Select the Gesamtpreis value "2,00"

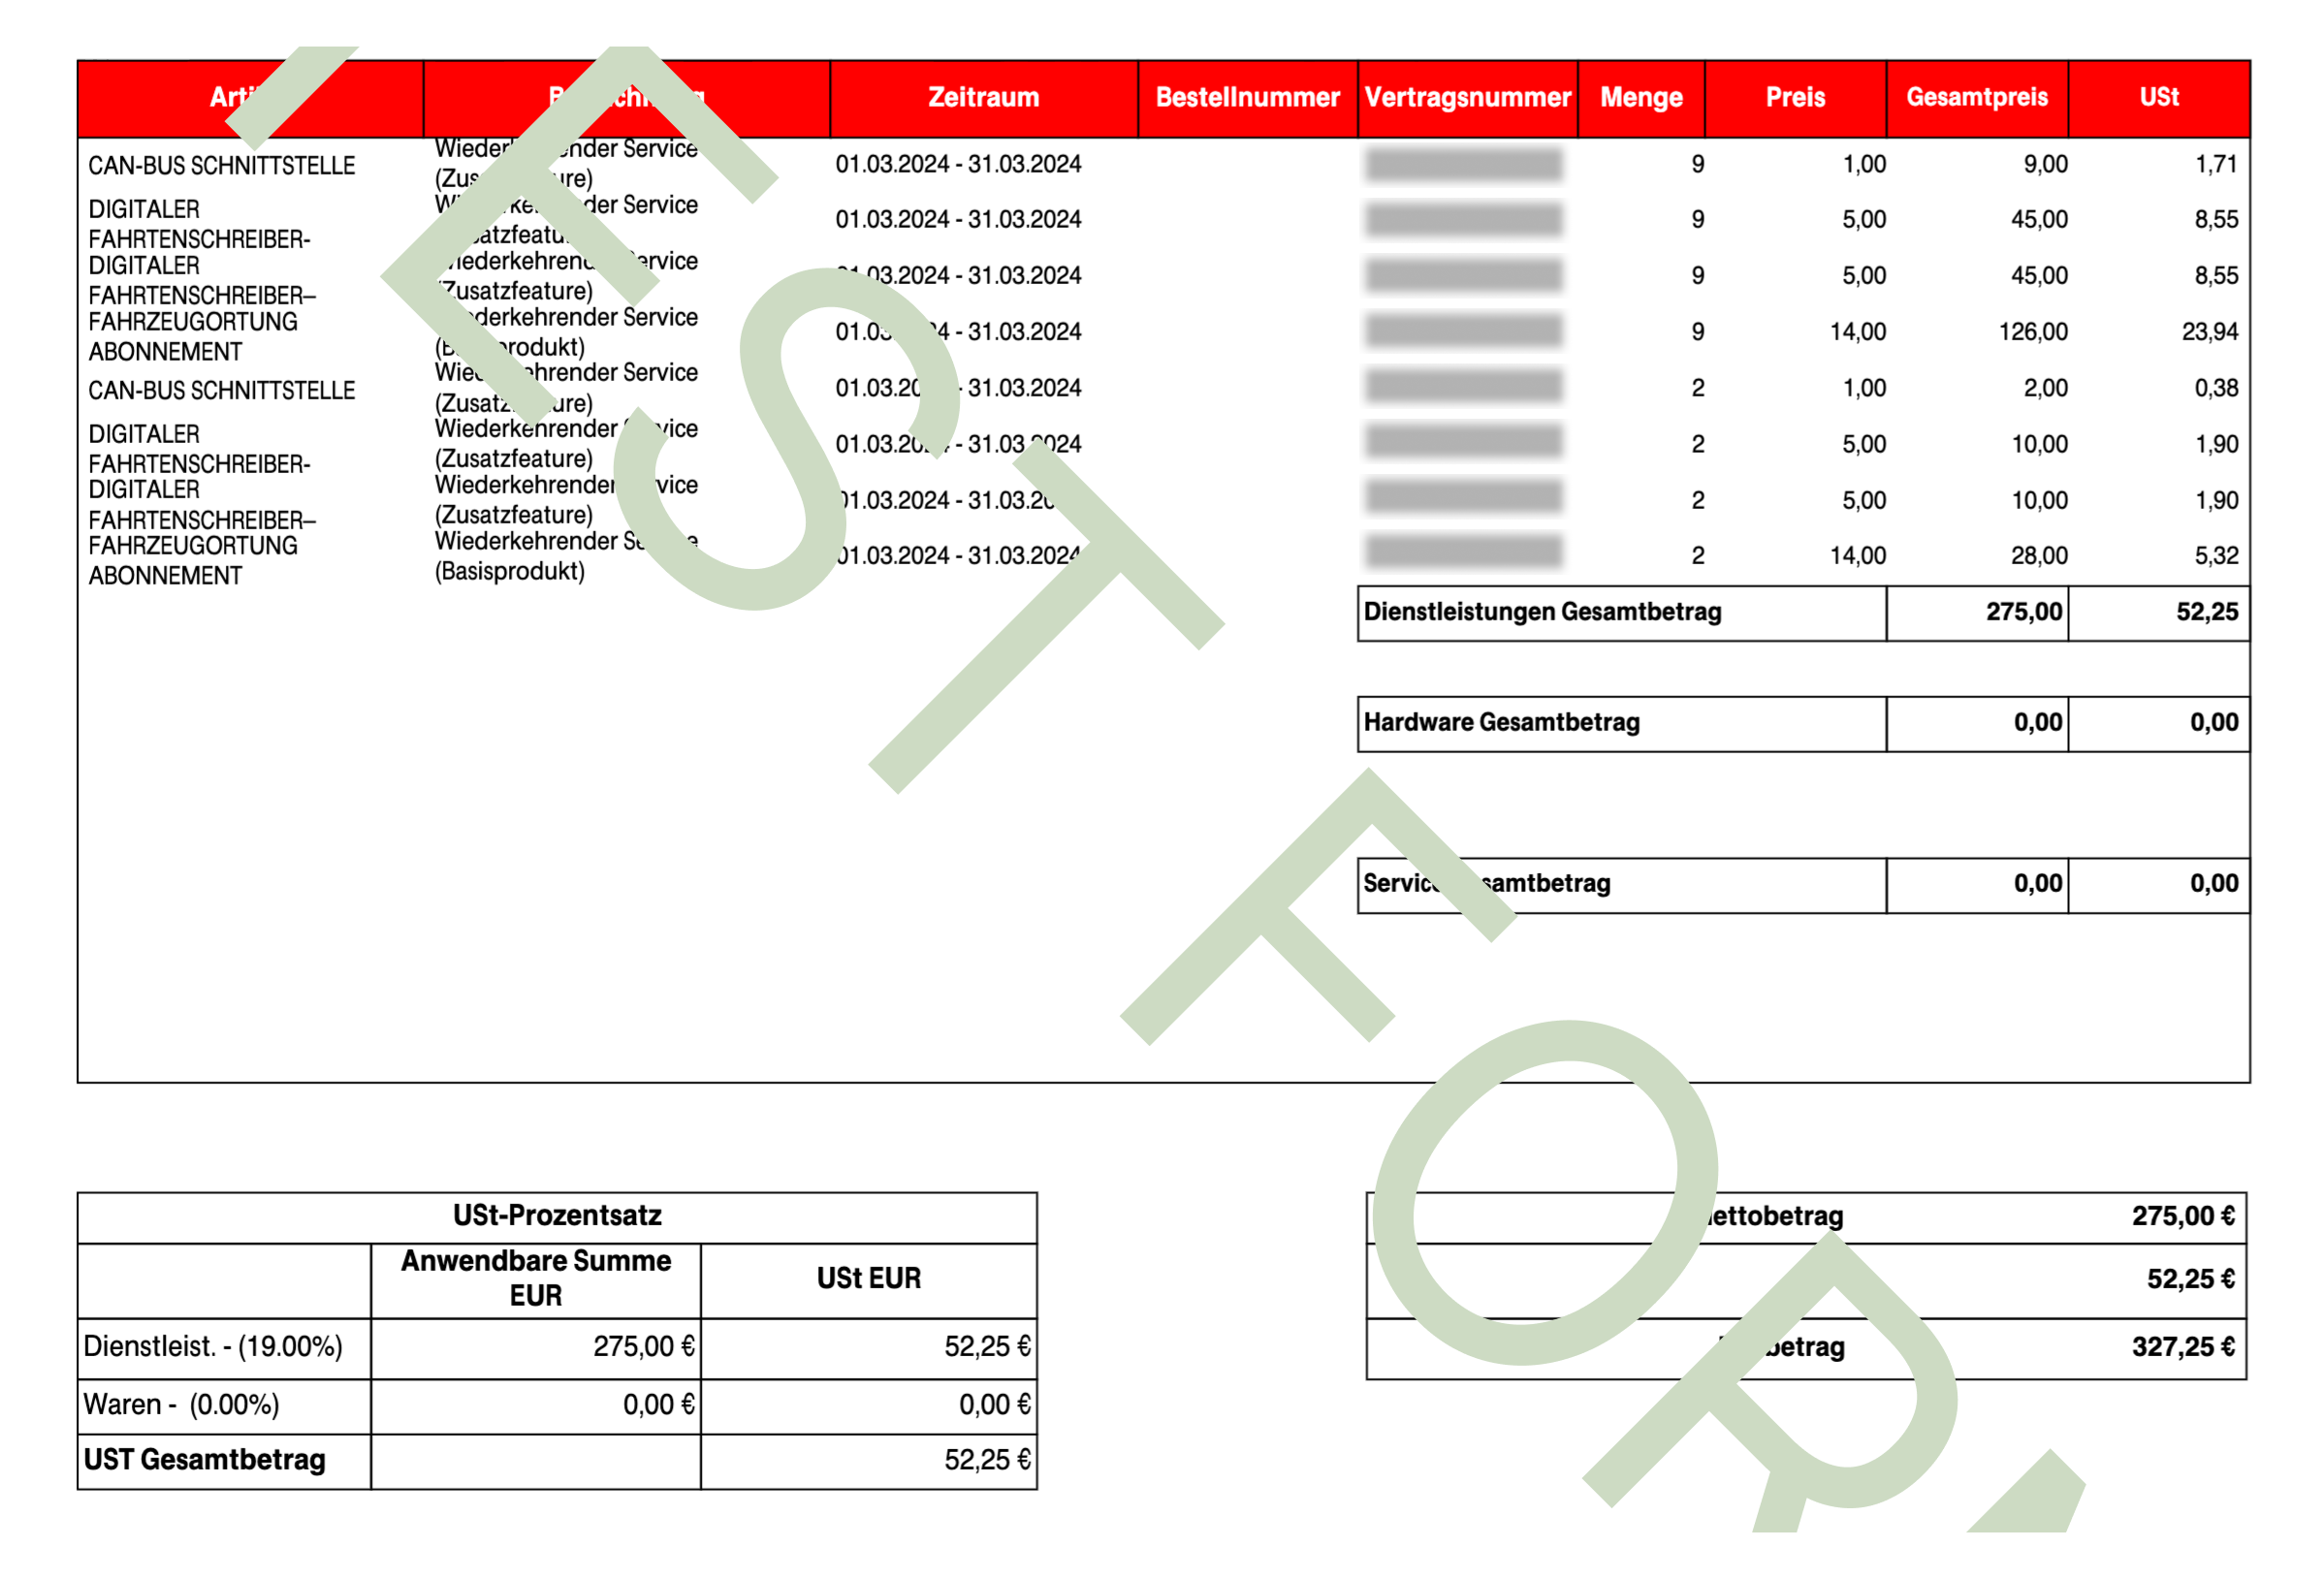2045,388
